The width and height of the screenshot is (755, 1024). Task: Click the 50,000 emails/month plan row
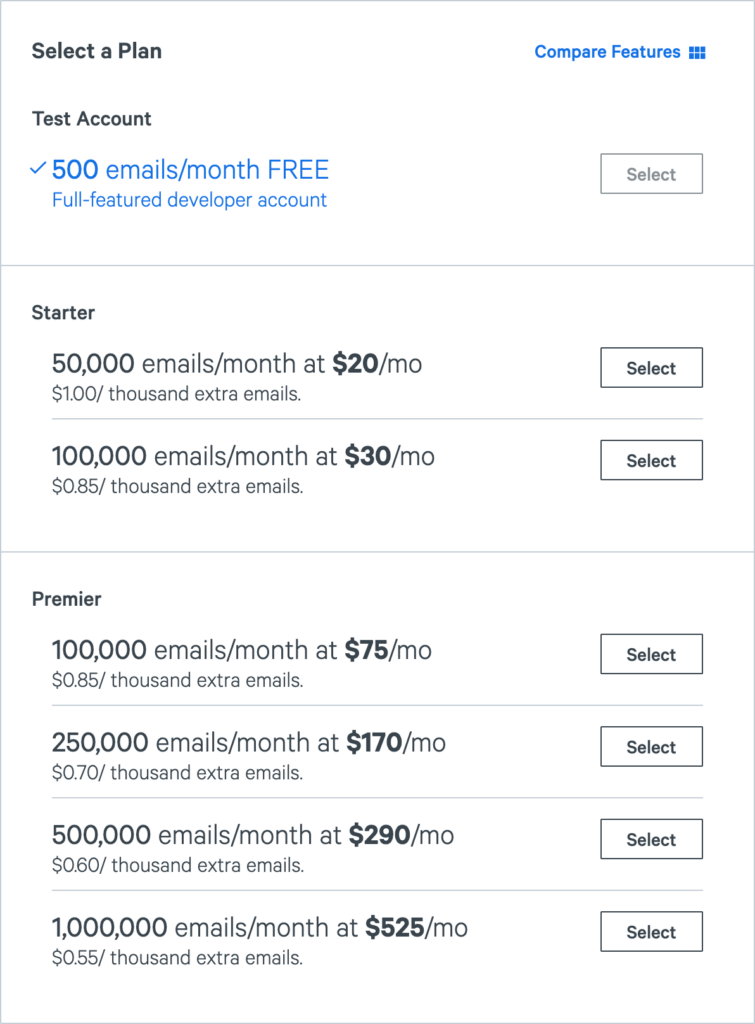[236, 364]
